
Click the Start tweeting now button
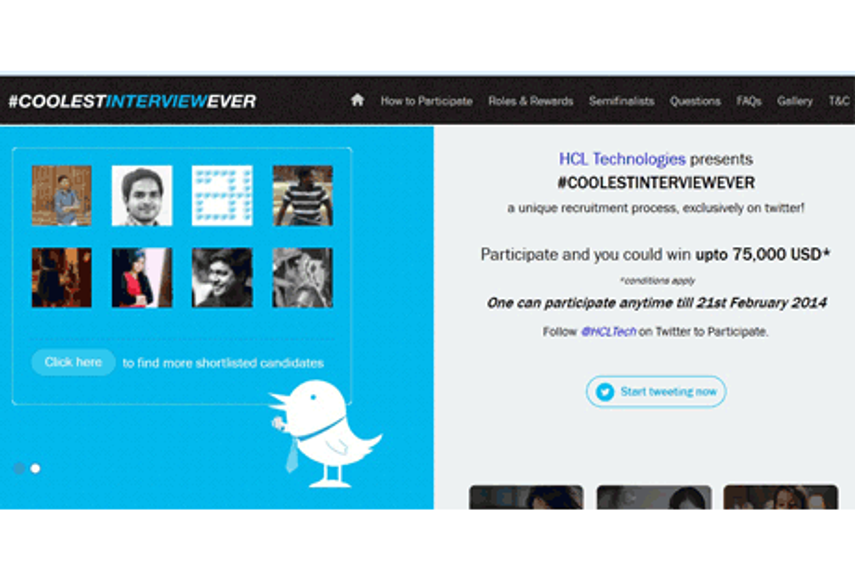[x=656, y=392]
